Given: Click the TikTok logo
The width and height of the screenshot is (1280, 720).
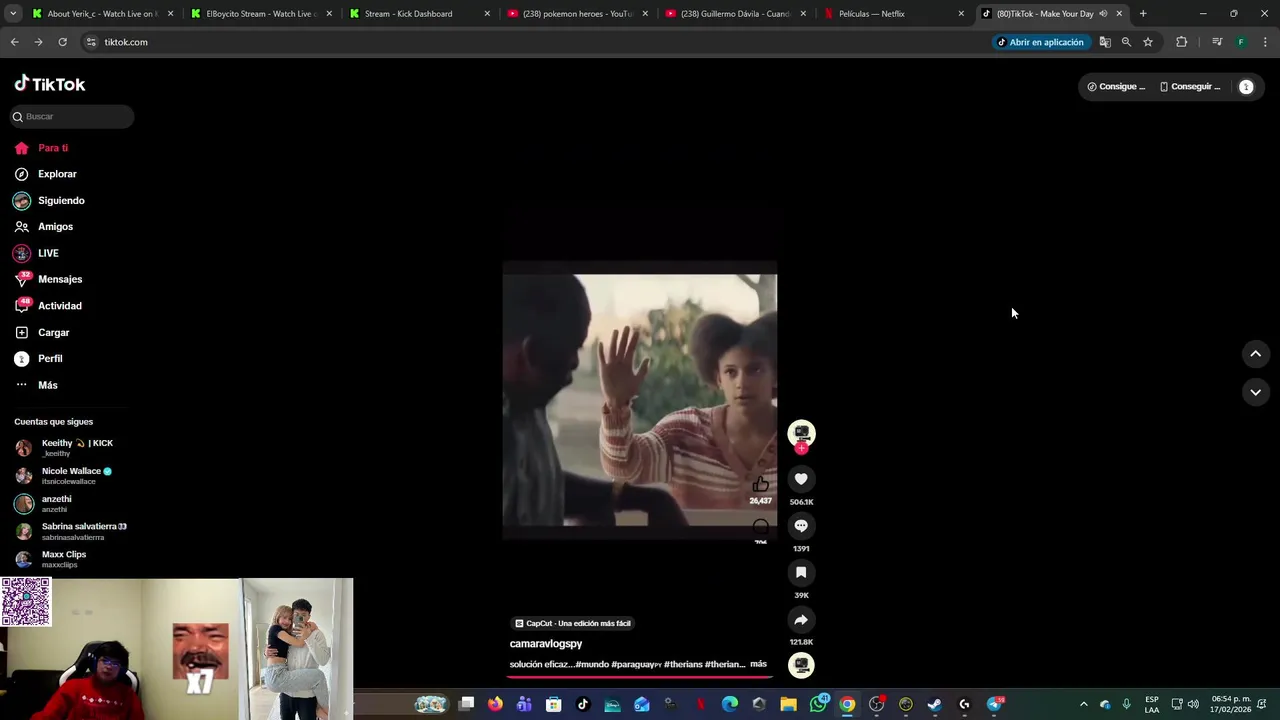Looking at the screenshot, I should [50, 84].
